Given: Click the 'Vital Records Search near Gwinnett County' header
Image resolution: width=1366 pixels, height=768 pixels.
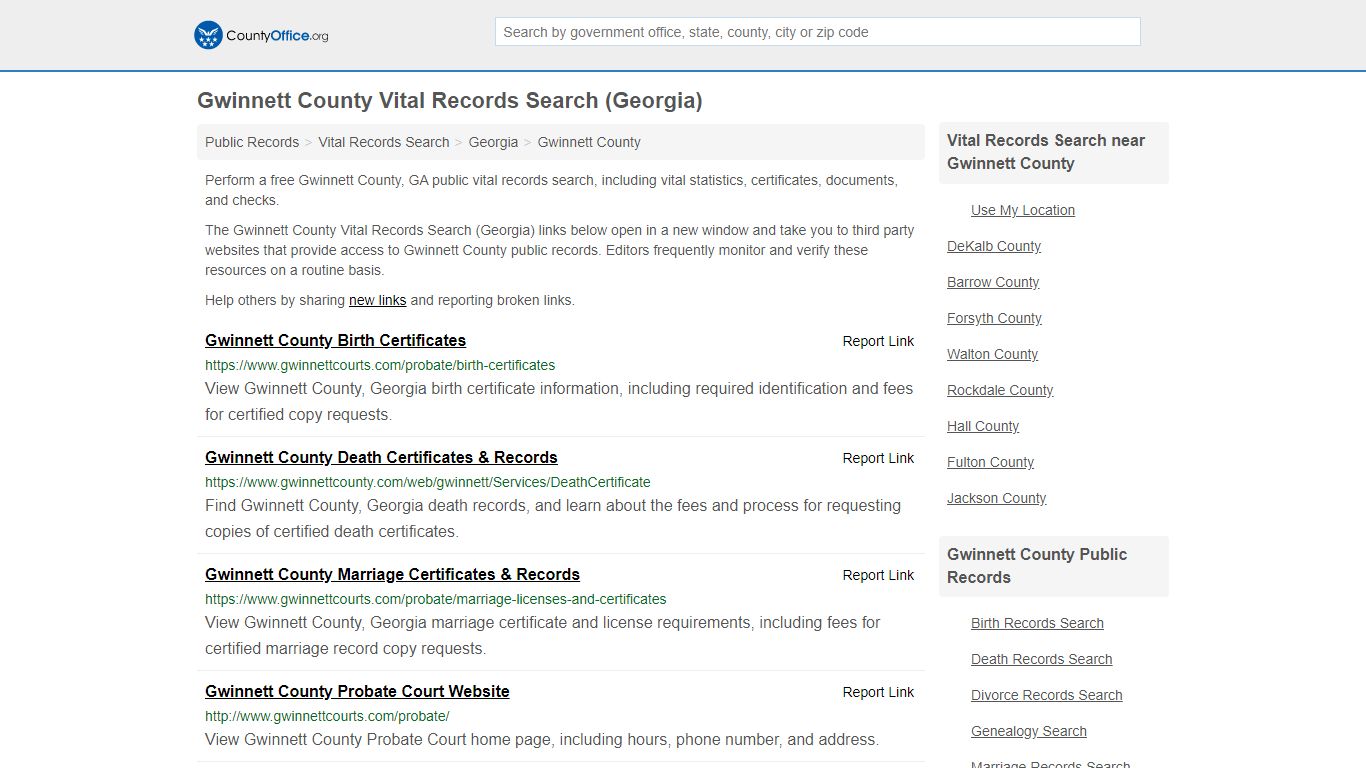Looking at the screenshot, I should 1054,152.
